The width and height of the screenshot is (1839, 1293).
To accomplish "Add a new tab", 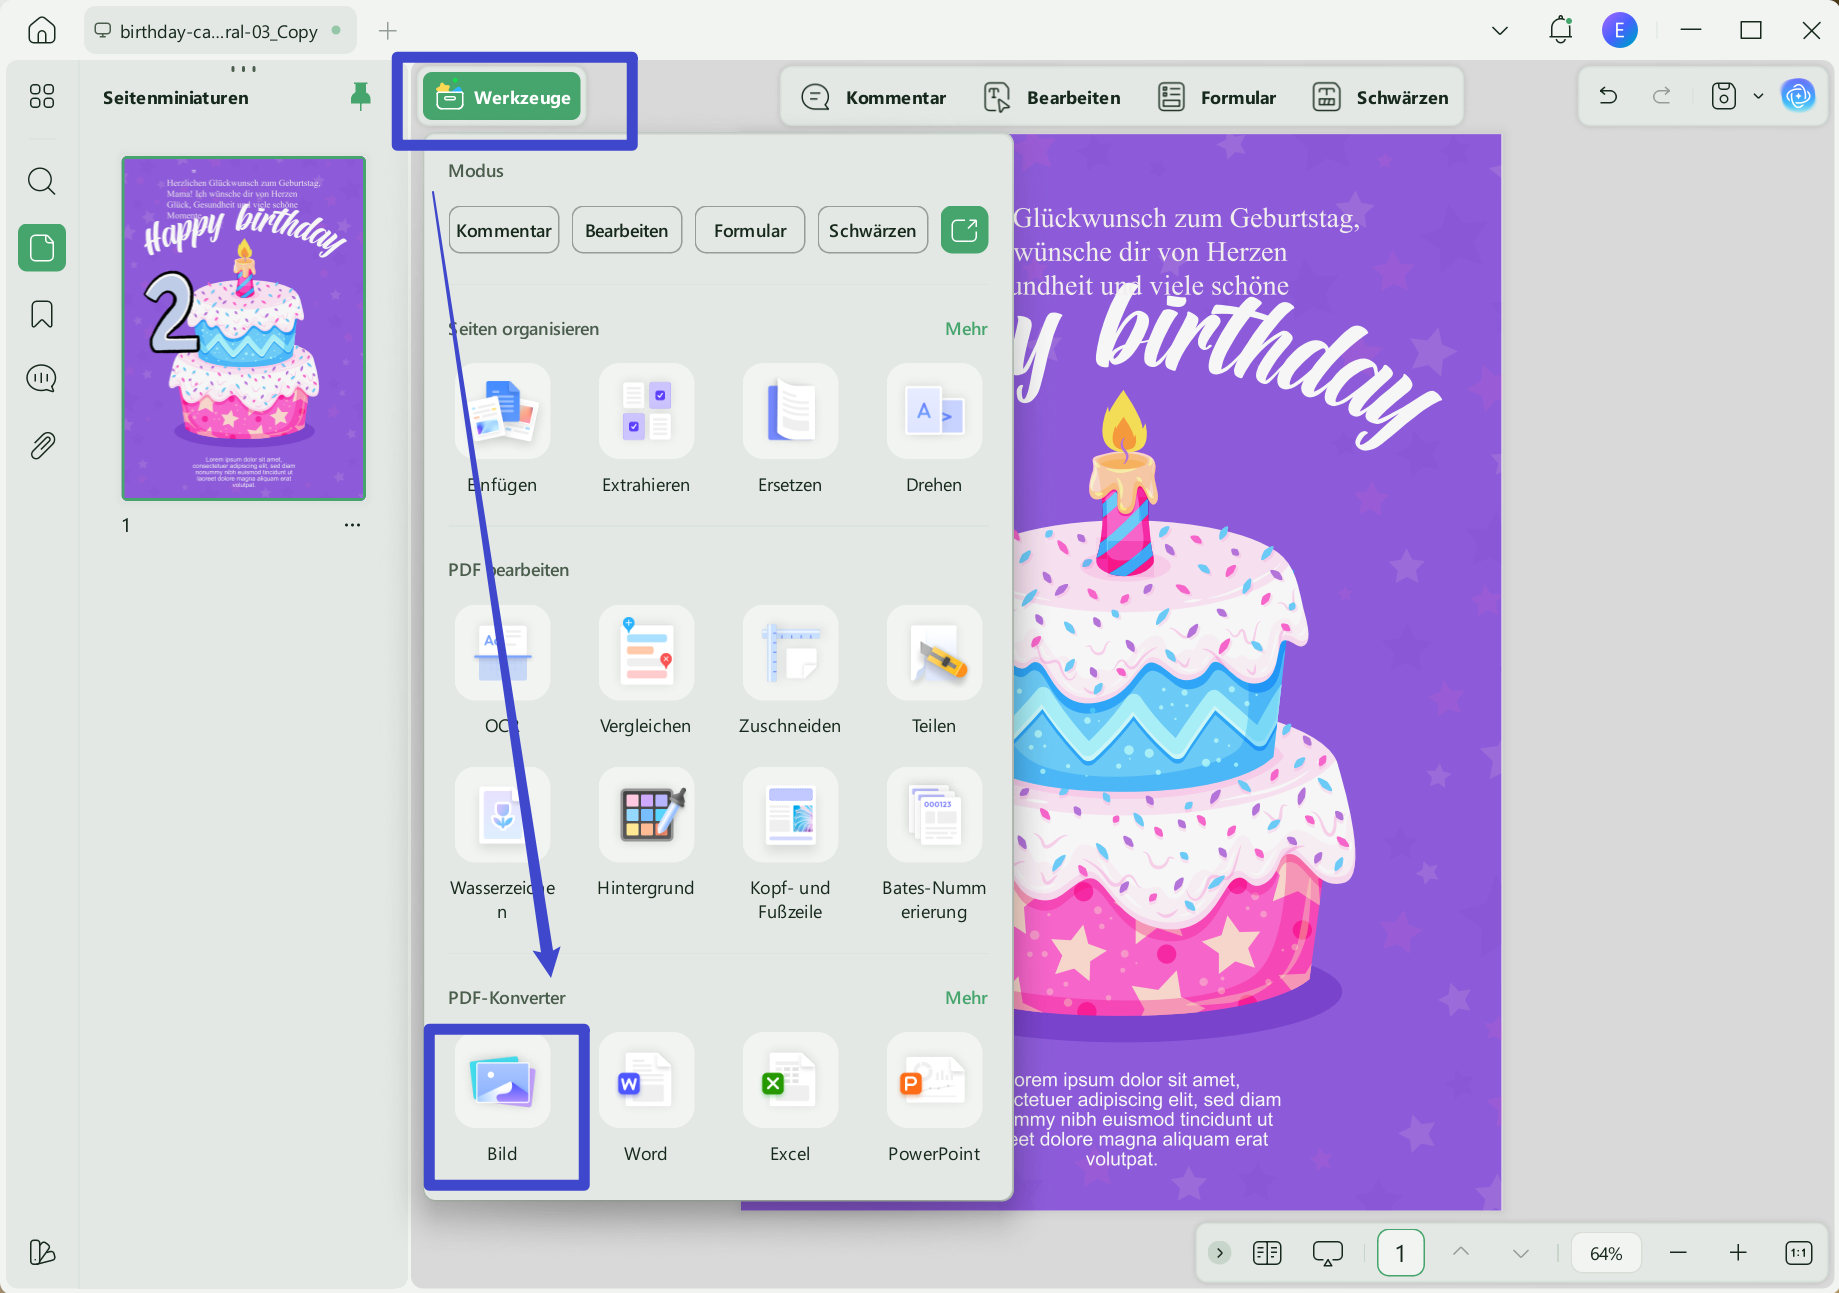I will coord(388,31).
